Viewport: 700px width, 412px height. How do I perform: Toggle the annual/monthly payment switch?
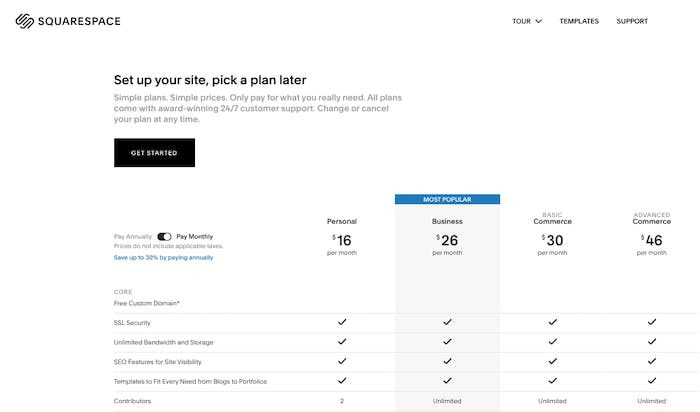coord(165,237)
